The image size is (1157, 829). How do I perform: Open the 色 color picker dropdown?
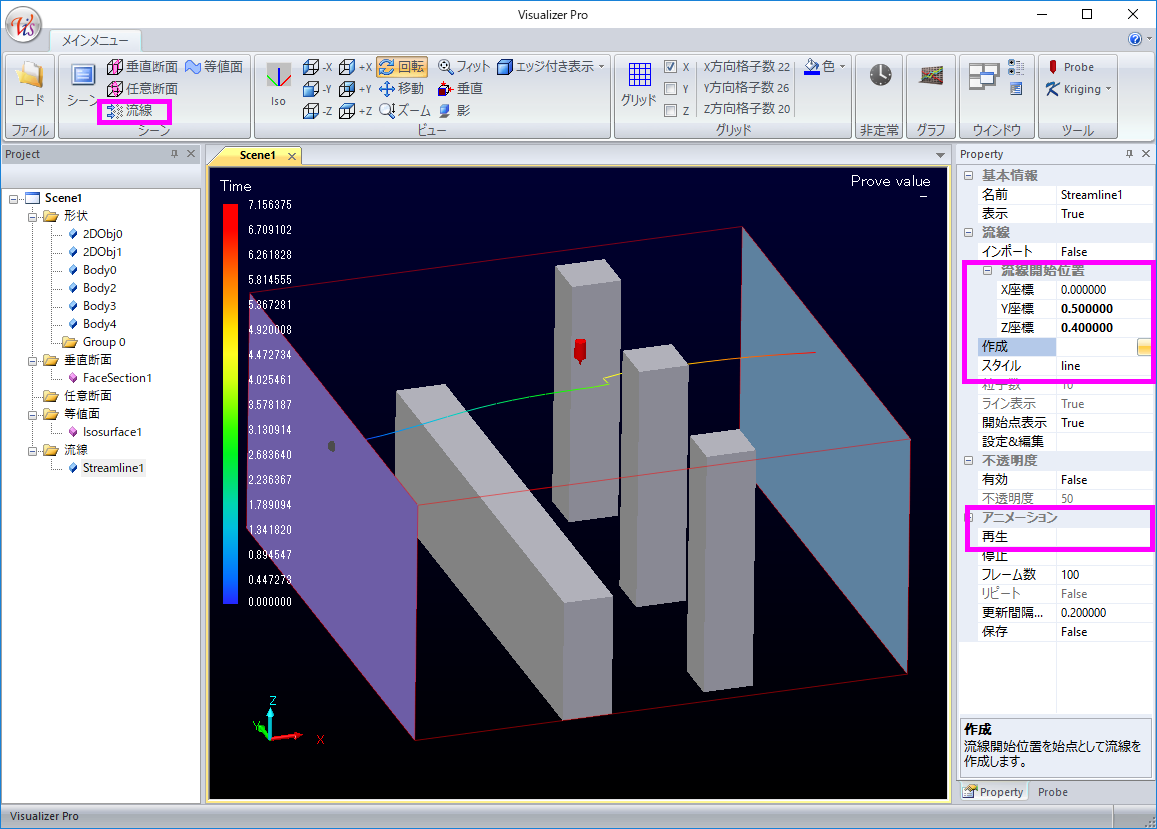[842, 67]
